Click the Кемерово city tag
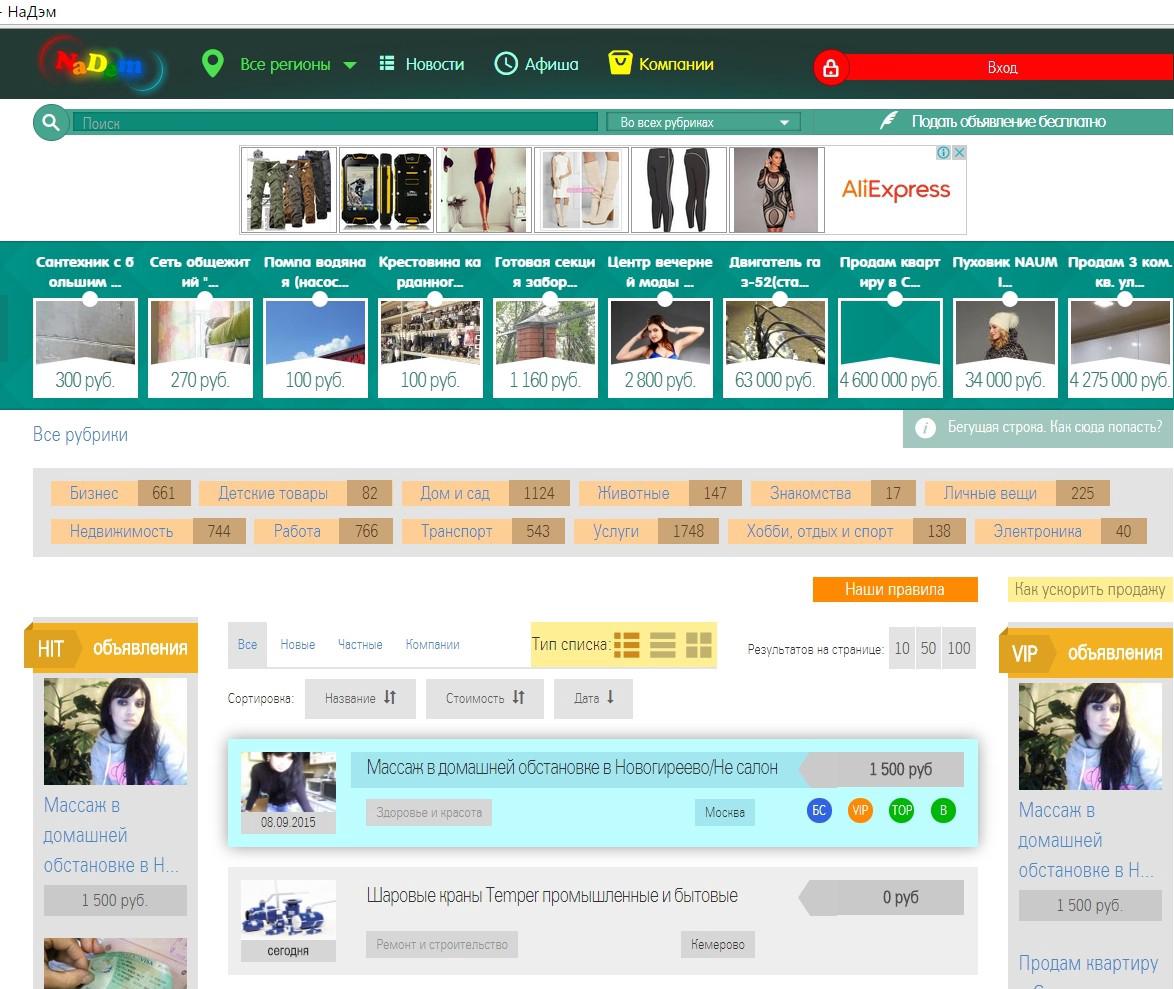This screenshot has width=1174, height=989. point(717,944)
